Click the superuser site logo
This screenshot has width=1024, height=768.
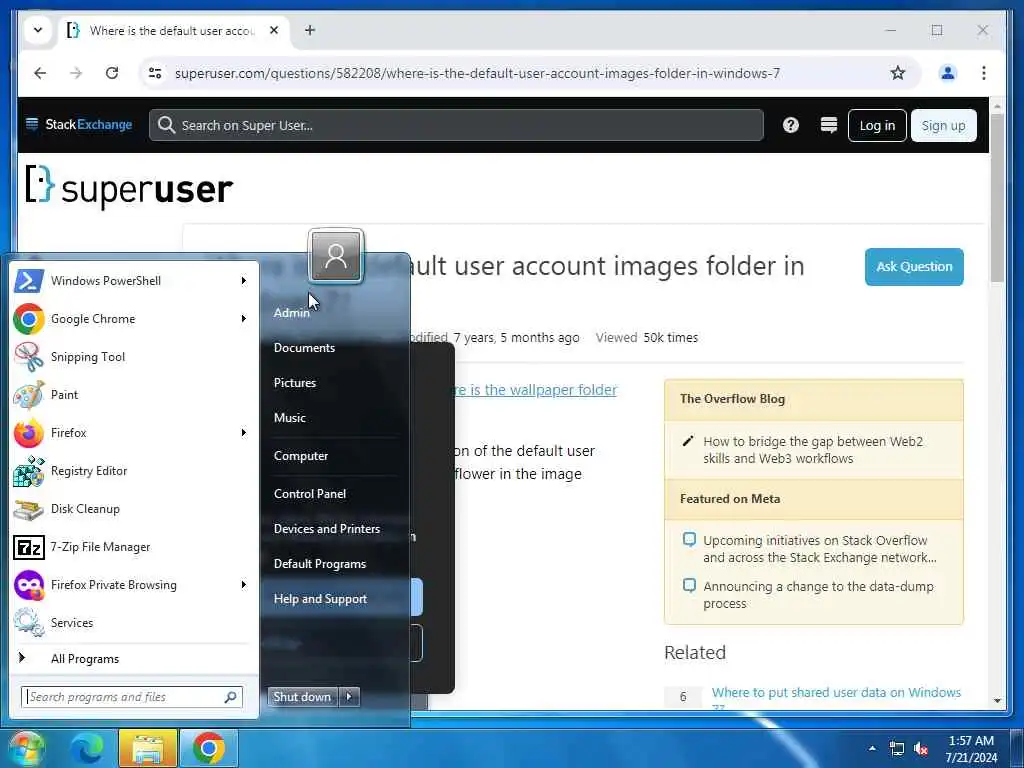coord(129,187)
